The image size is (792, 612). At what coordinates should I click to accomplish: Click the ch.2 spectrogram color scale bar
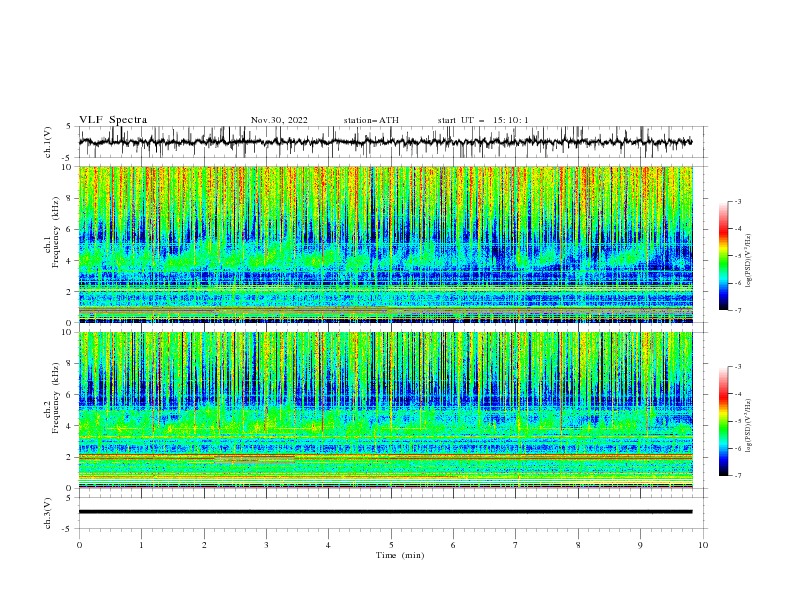[x=724, y=421]
